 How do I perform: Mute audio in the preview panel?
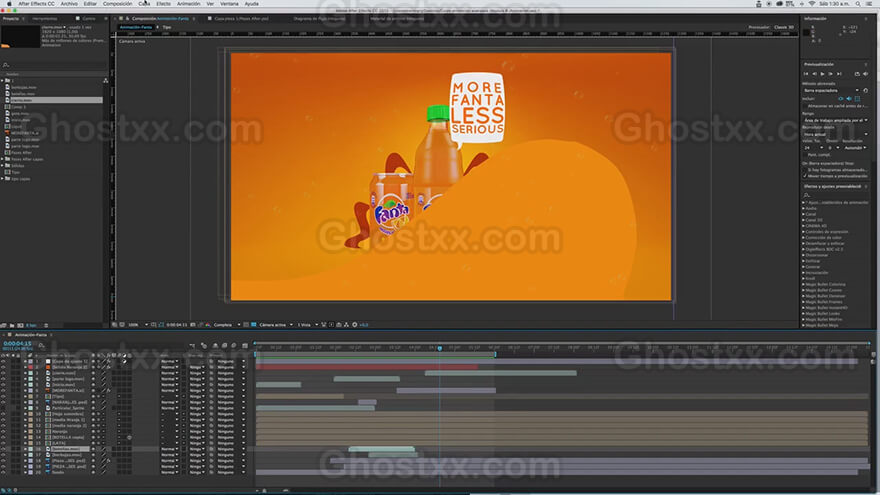(865, 74)
